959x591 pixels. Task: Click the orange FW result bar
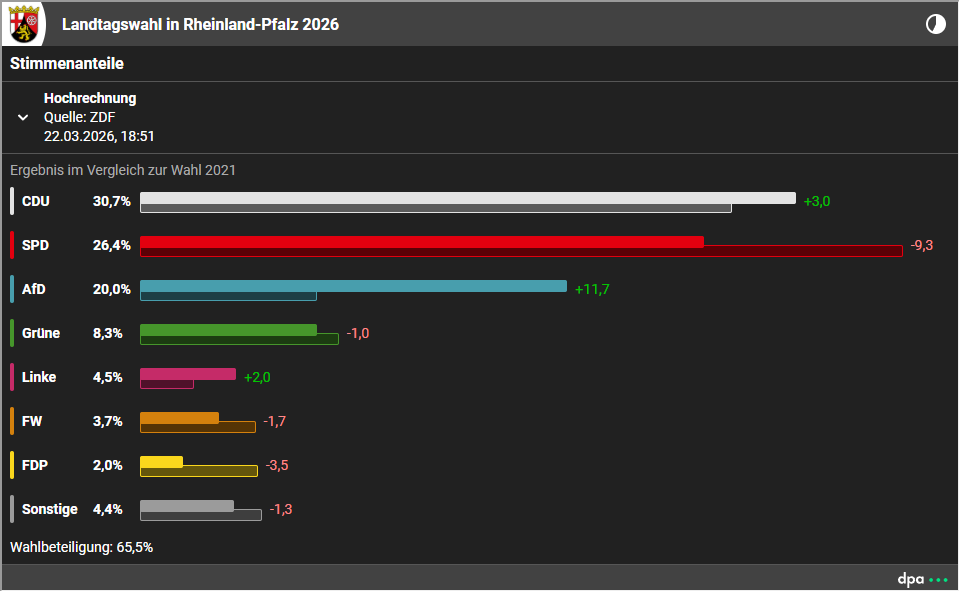point(179,418)
